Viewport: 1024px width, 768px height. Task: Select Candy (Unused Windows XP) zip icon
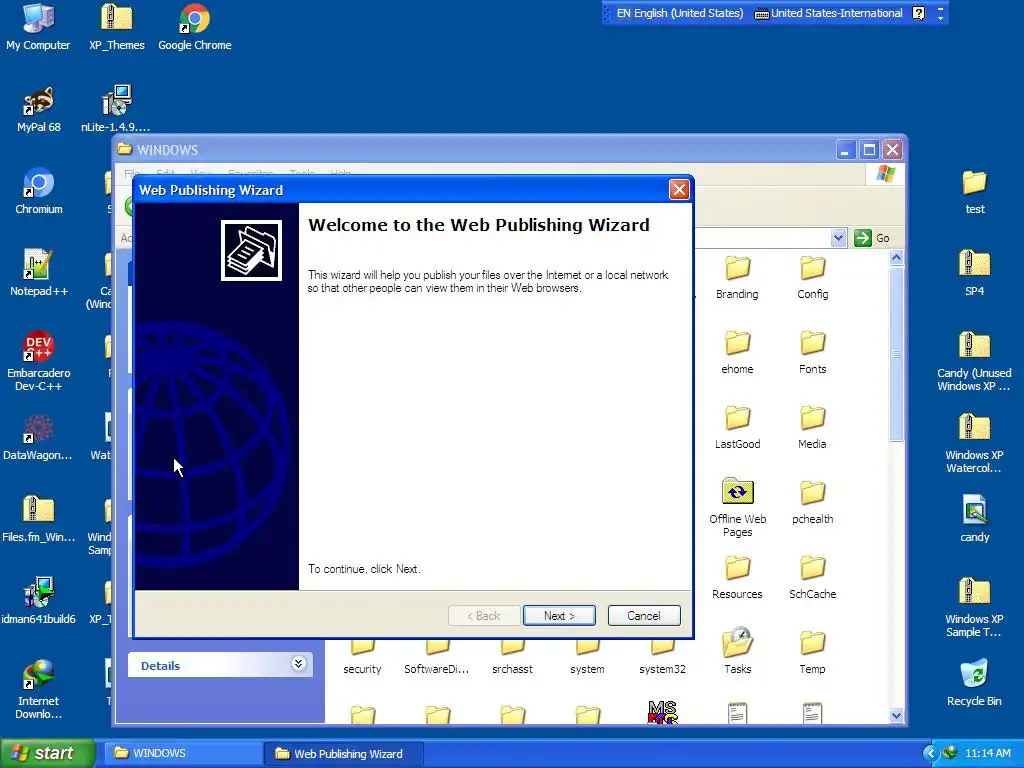point(974,361)
